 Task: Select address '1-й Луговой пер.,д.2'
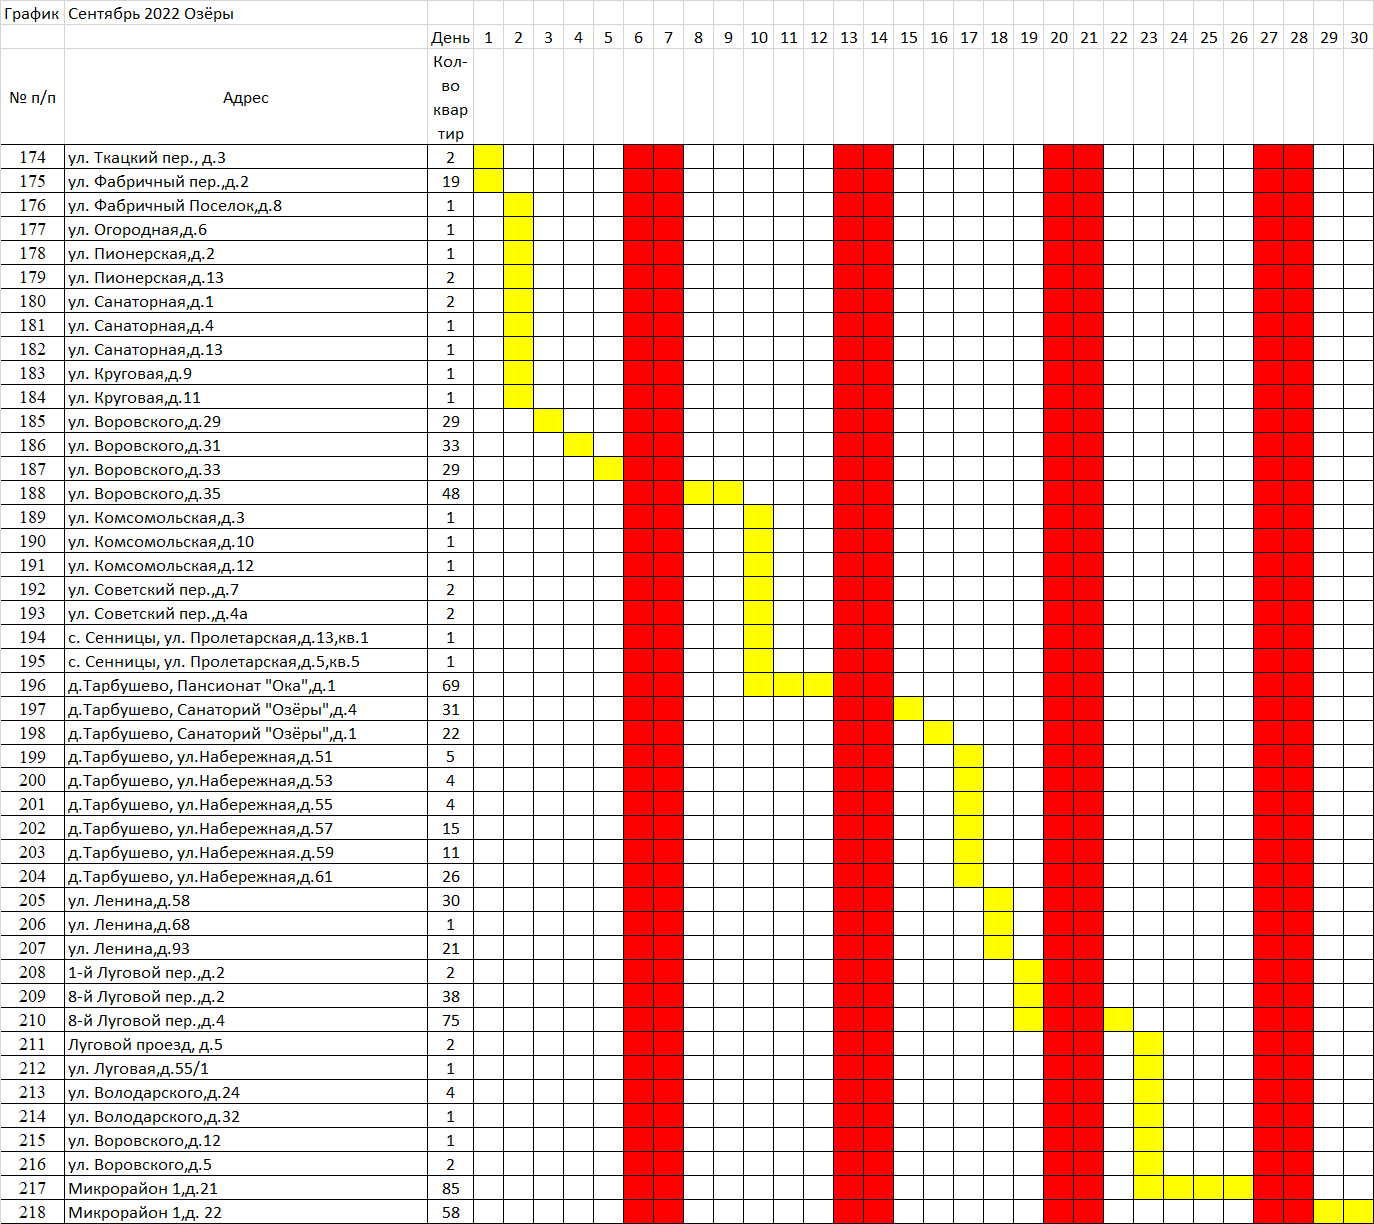[246, 972]
